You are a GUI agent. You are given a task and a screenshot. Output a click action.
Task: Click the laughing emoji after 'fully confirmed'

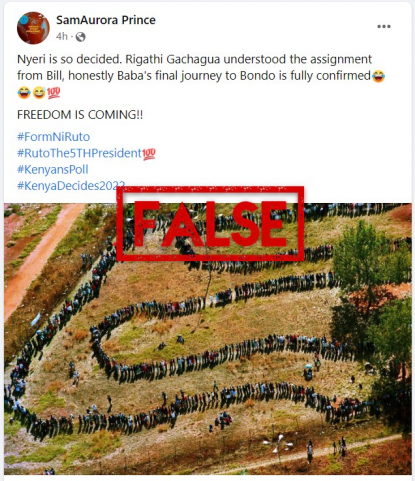tap(379, 76)
